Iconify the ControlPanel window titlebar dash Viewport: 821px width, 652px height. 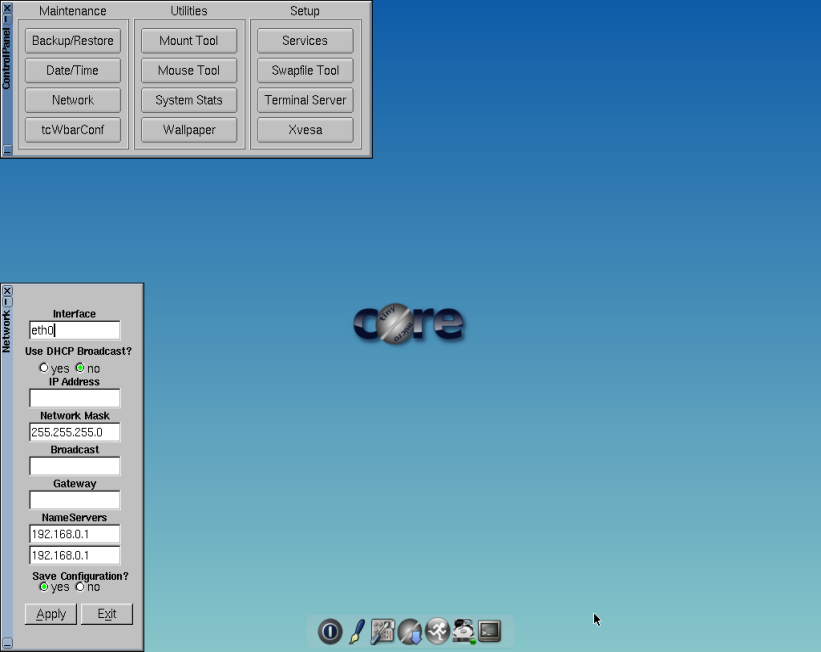(7, 19)
